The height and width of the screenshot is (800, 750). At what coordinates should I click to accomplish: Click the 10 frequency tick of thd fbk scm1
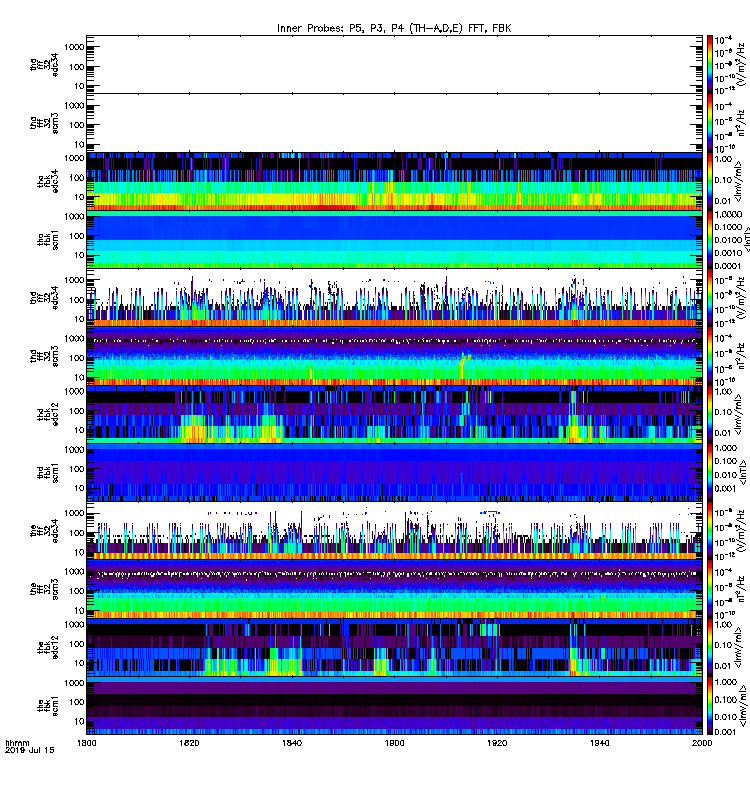(79, 488)
